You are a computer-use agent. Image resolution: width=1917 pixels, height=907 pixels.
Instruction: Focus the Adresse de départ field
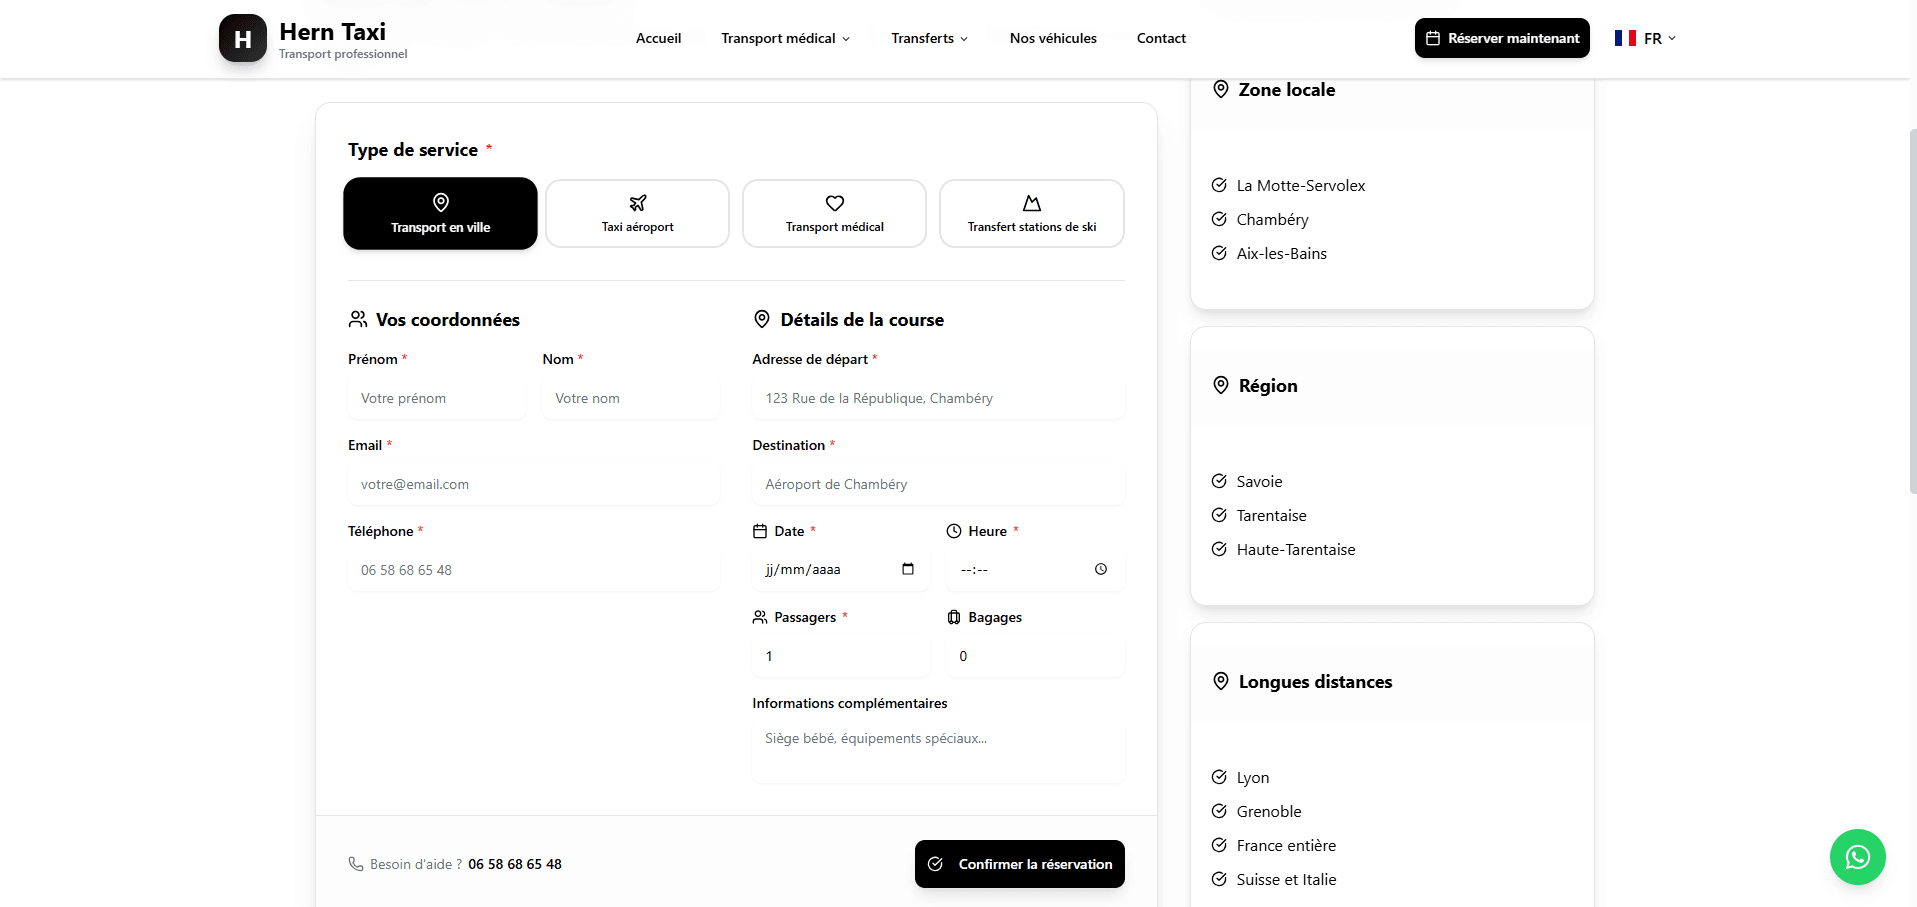point(938,398)
